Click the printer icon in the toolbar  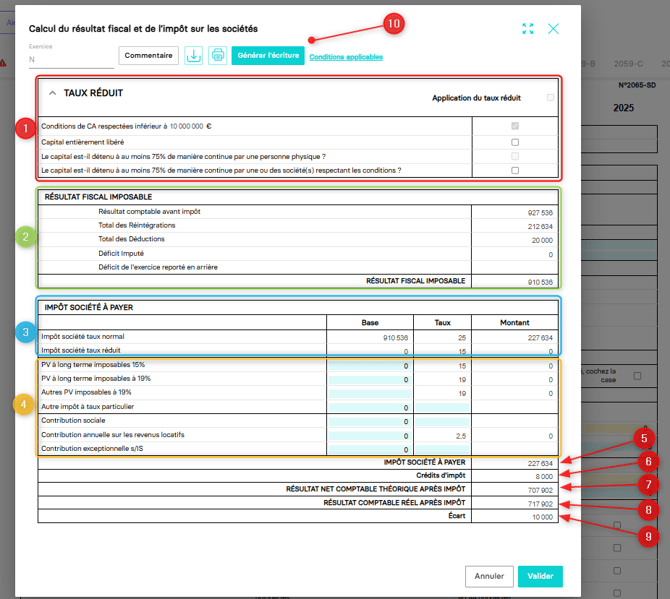point(217,56)
